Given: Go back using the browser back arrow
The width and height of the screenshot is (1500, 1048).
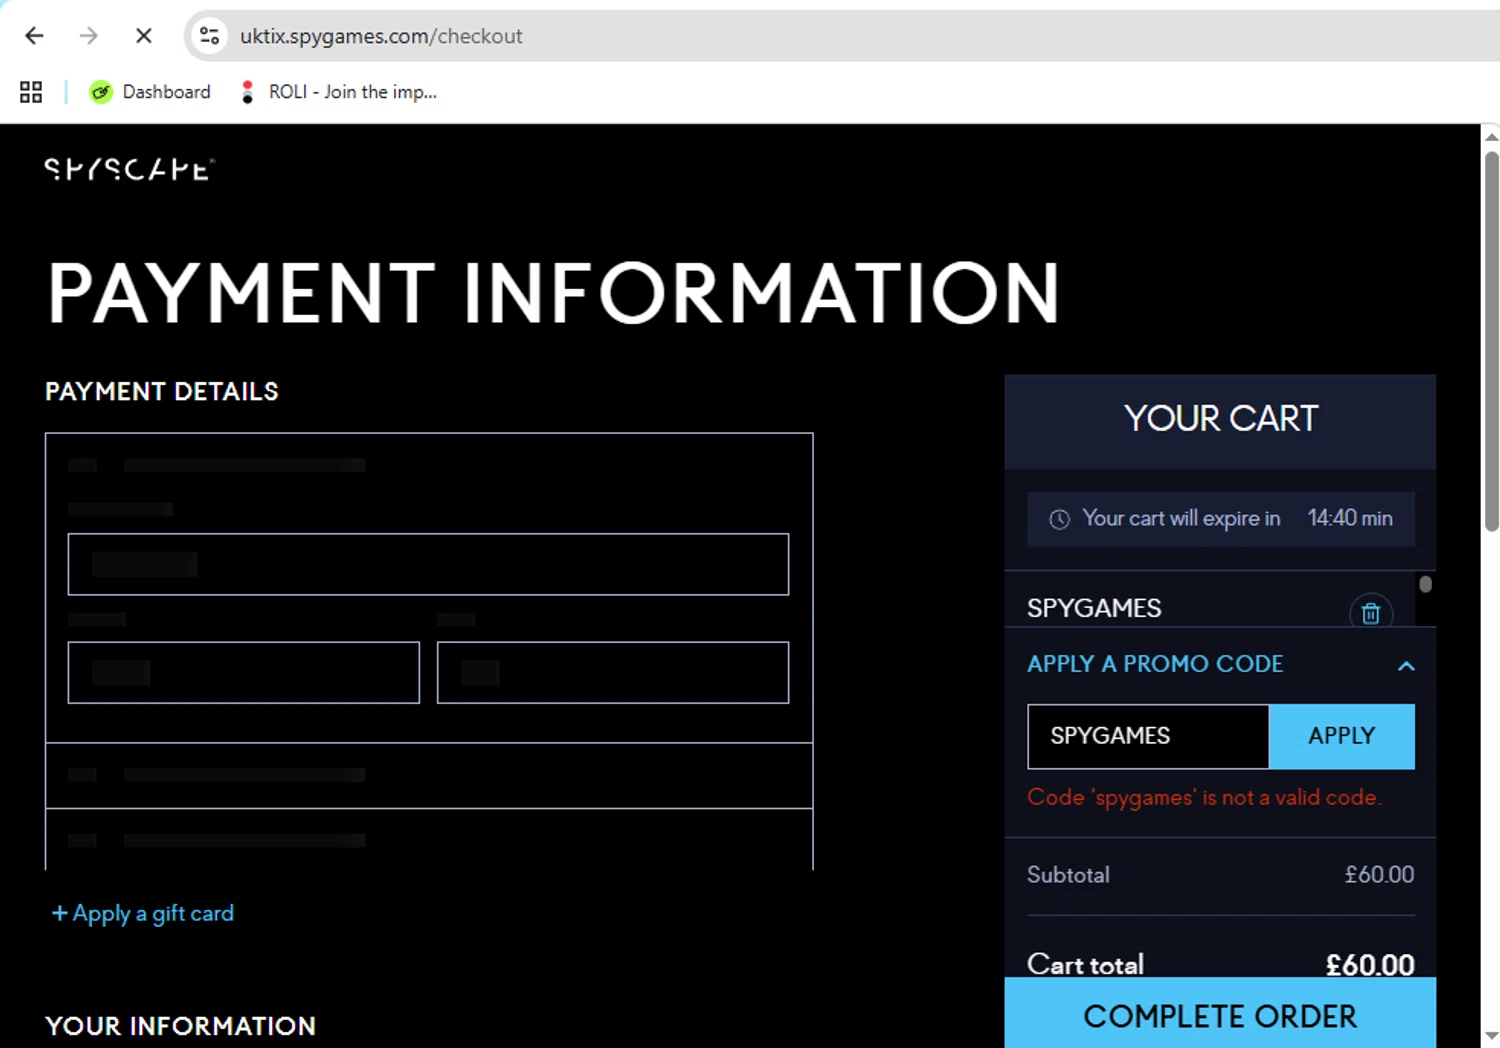Looking at the screenshot, I should coord(34,36).
